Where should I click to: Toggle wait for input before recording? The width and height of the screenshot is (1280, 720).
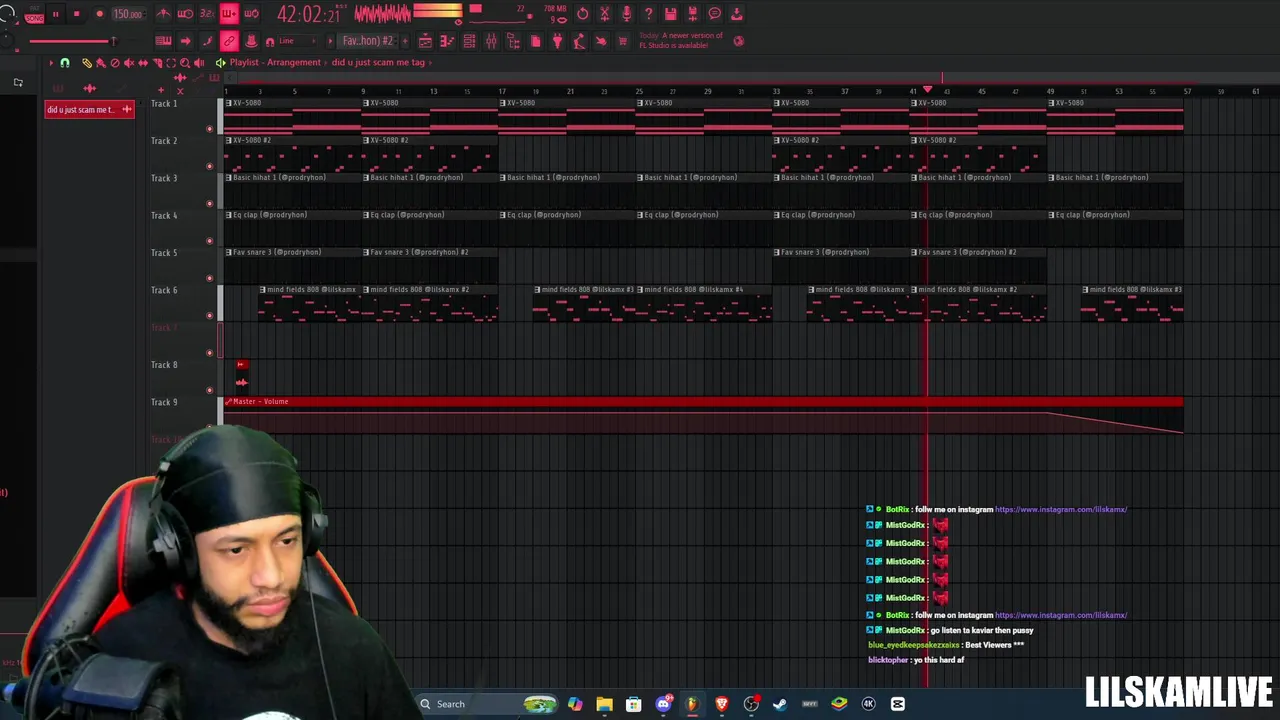click(x=185, y=14)
